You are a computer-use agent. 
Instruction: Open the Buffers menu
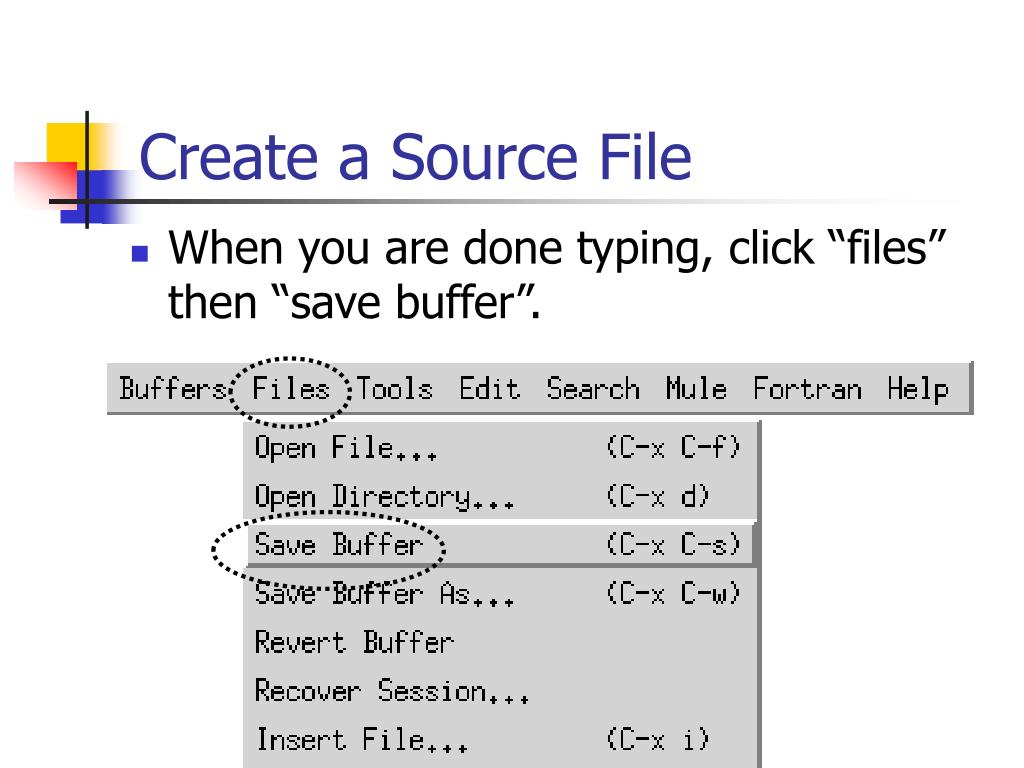(x=173, y=388)
